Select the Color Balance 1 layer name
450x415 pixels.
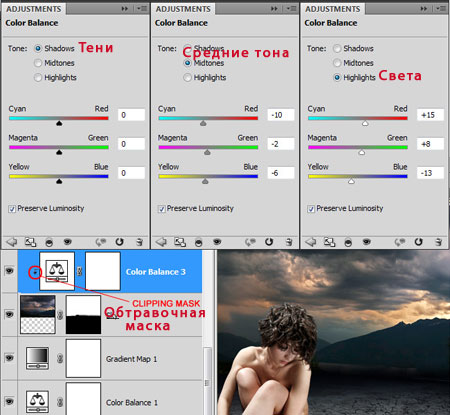131,402
